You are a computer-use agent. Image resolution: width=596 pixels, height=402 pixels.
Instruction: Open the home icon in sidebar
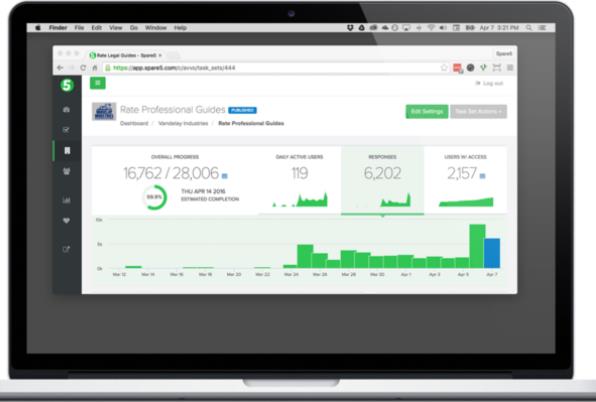[x=66, y=109]
